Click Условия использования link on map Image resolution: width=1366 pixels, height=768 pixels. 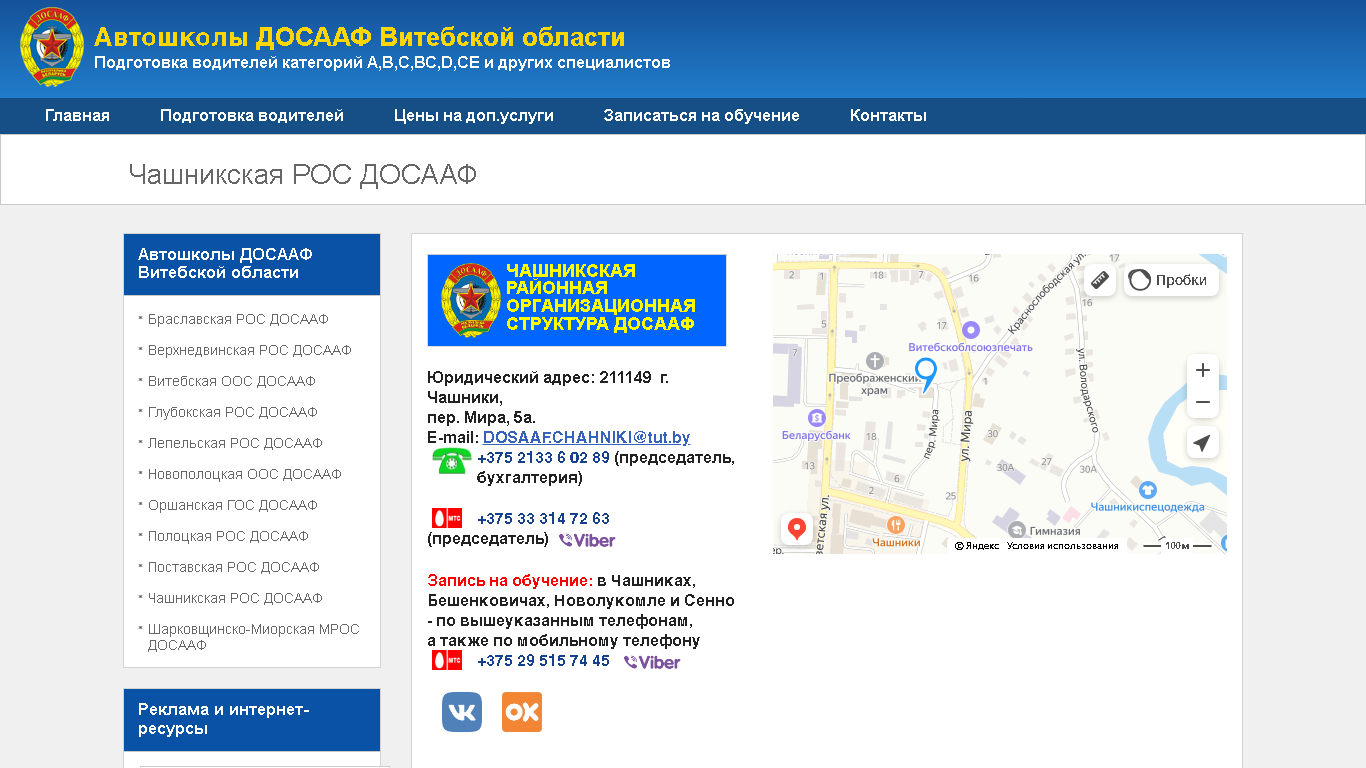point(1062,546)
